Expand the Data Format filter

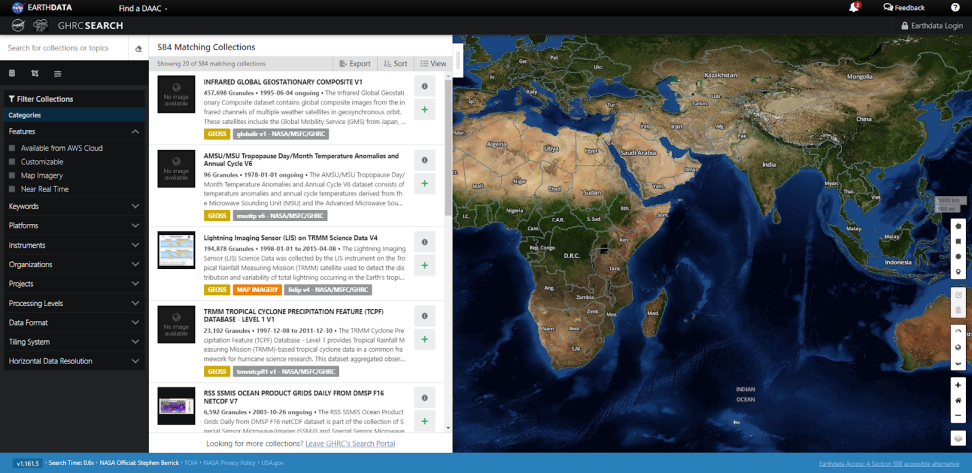[x=74, y=323]
